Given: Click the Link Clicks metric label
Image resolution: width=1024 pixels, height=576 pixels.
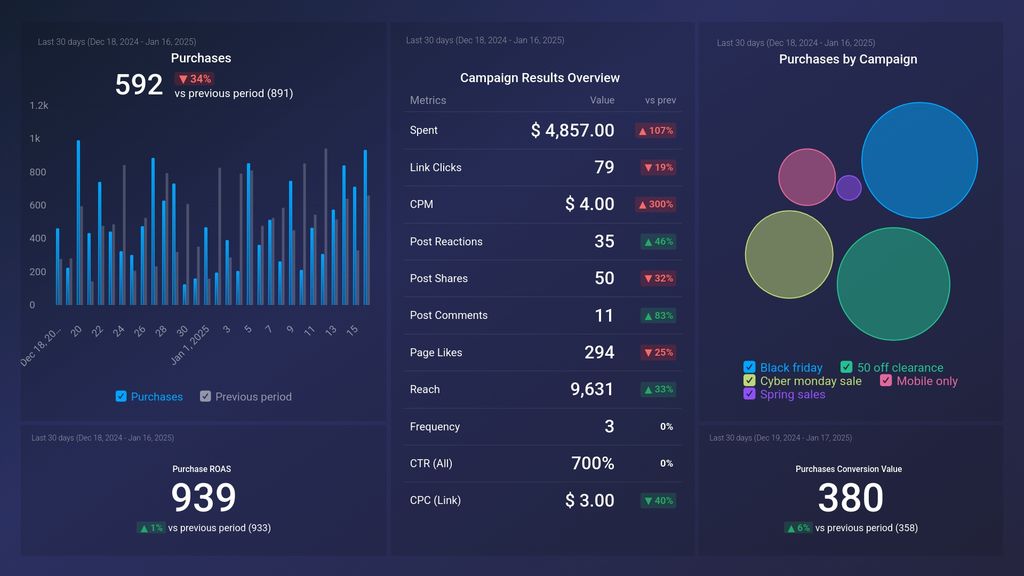Looking at the screenshot, I should click(x=436, y=167).
